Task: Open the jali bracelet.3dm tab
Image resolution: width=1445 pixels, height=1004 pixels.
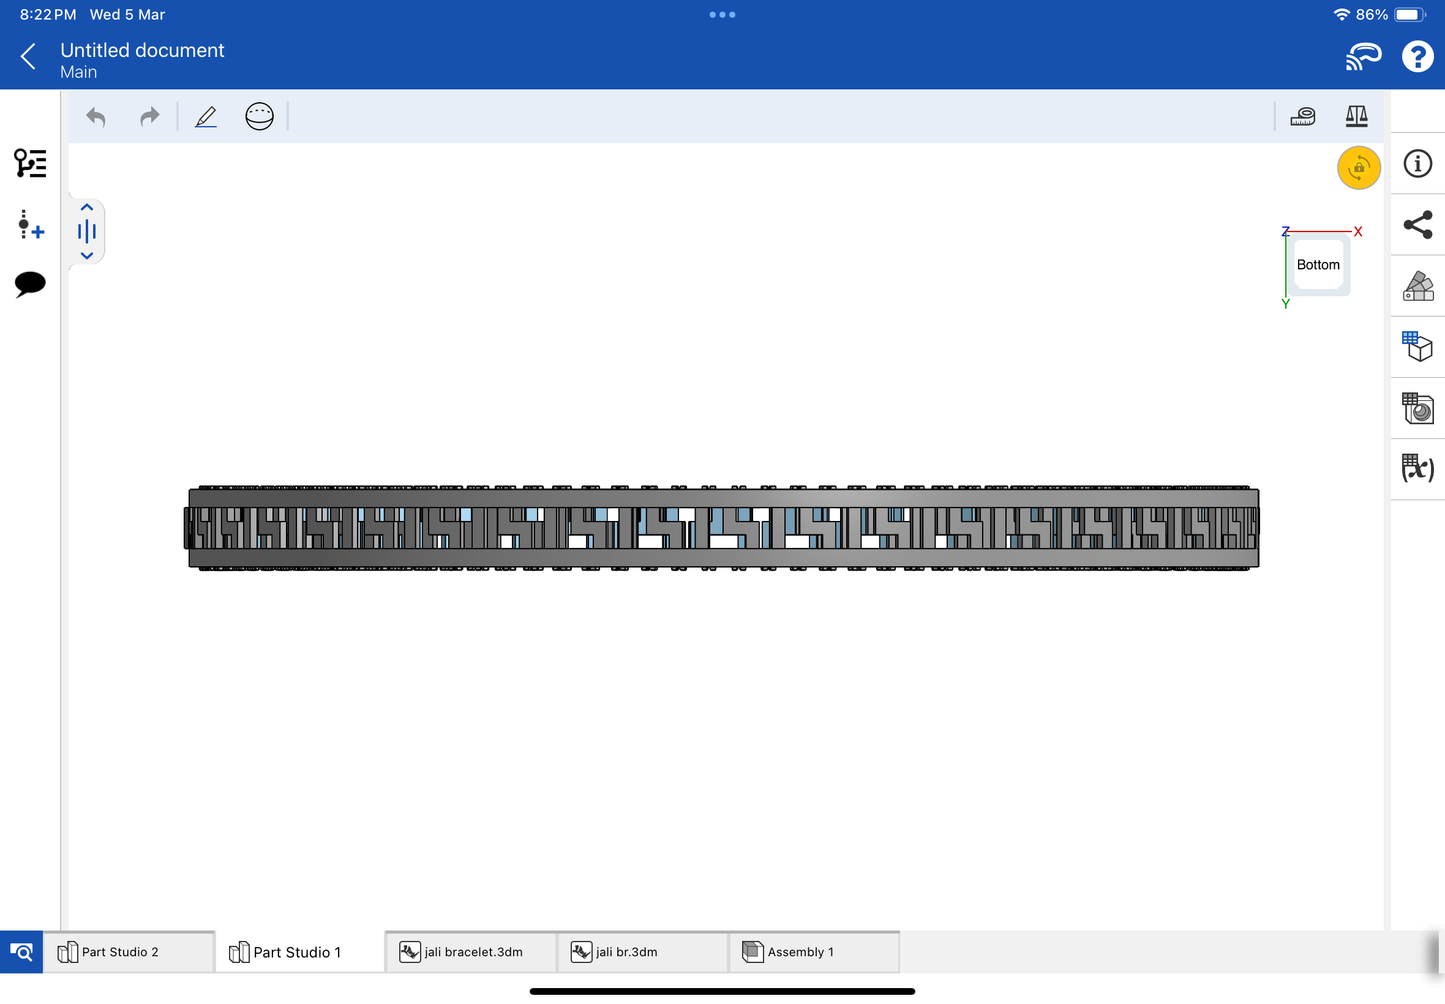Action: click(x=472, y=952)
